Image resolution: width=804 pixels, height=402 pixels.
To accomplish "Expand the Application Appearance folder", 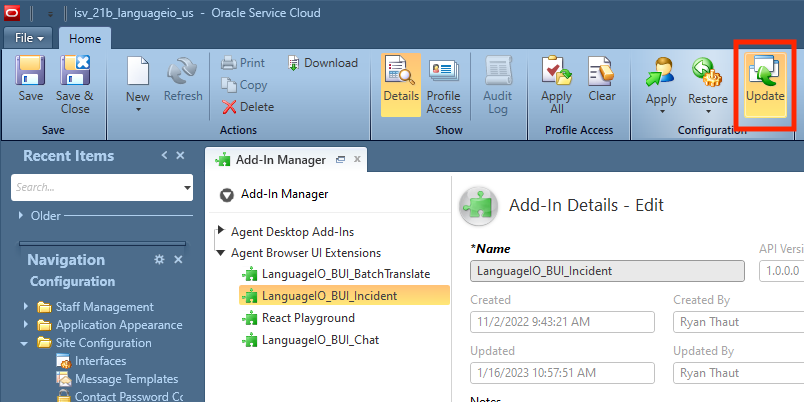I will click(26, 325).
